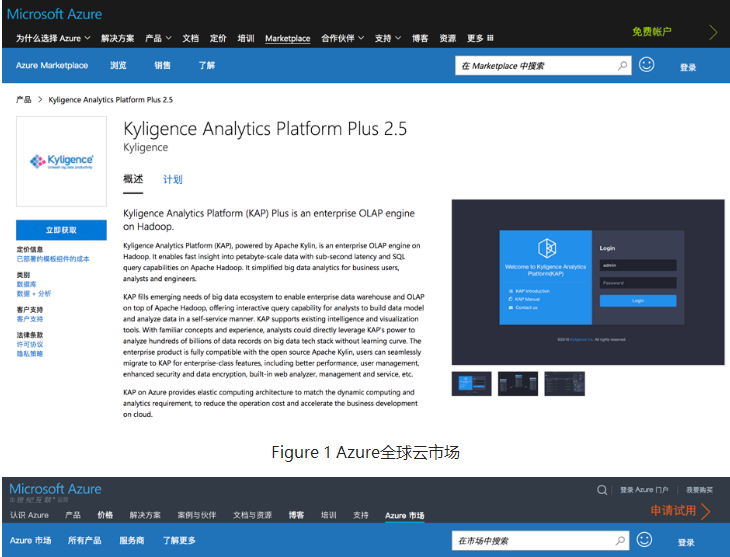Click the smiley feedback icon in lower bar
This screenshot has height=557, width=730.
[x=644, y=540]
